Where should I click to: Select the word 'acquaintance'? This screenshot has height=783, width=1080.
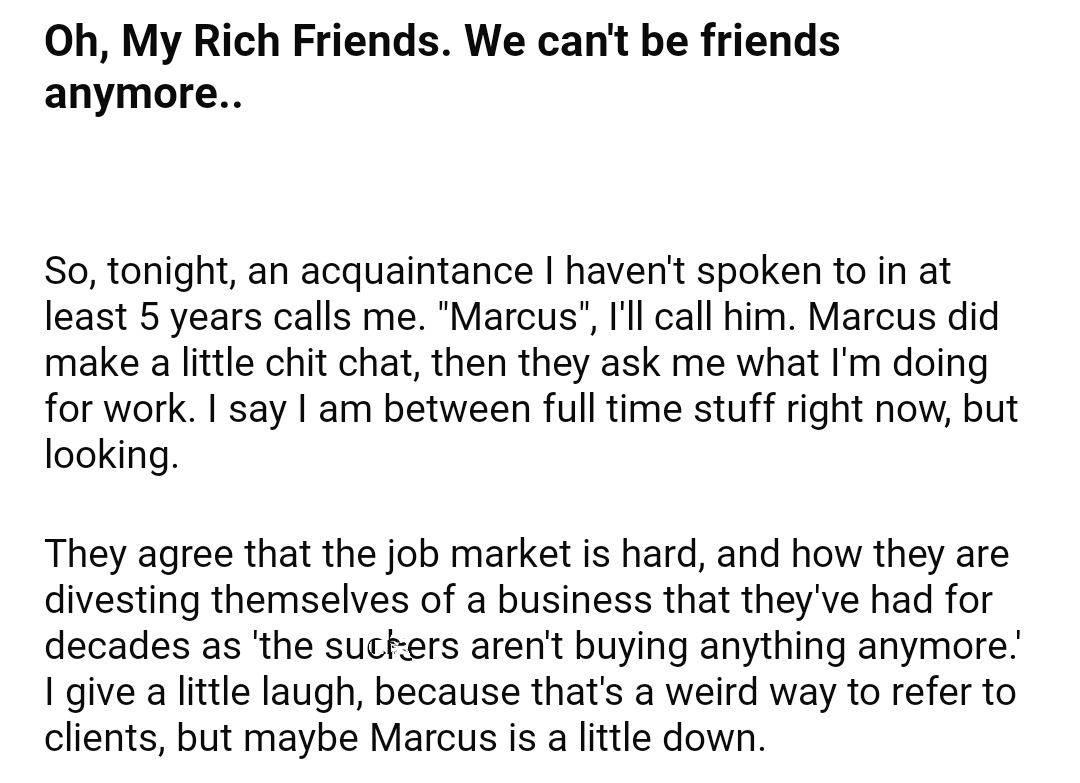(x=417, y=271)
